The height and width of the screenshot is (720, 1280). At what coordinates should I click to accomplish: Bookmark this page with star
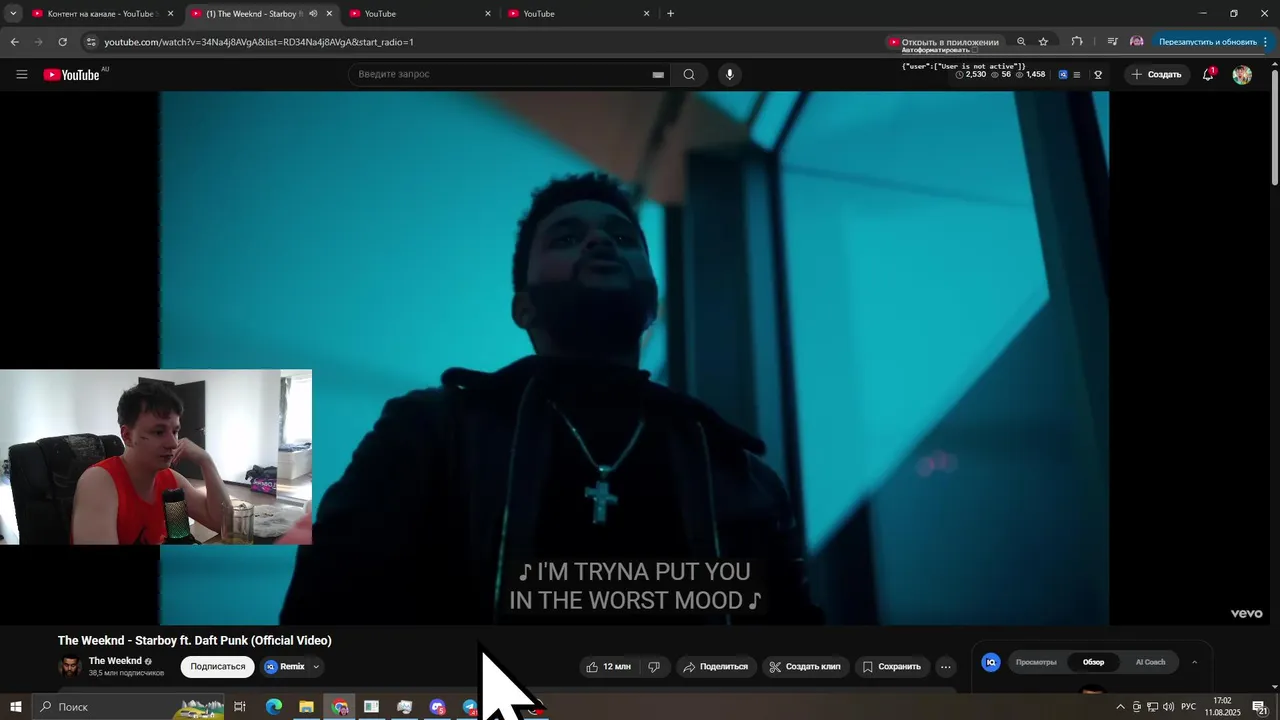1043,42
